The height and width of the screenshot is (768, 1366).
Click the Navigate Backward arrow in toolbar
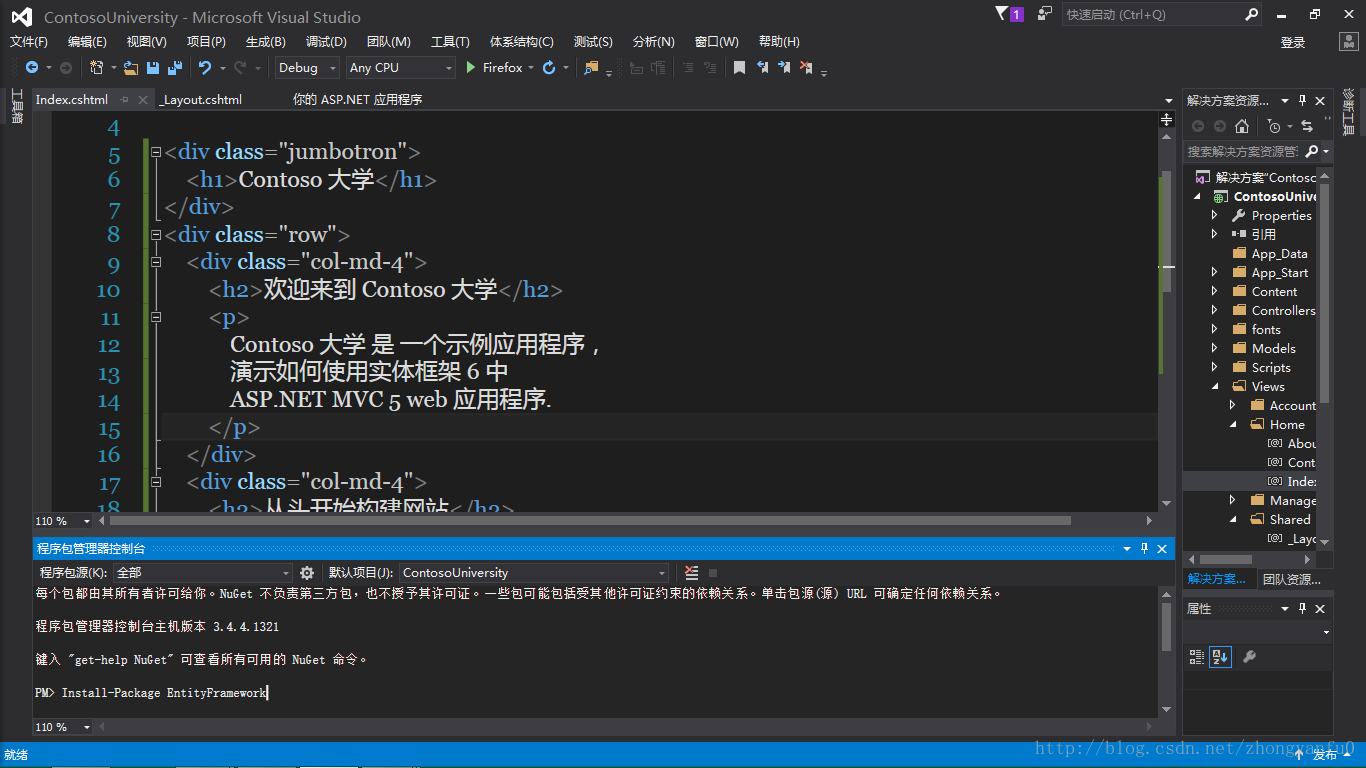(32, 68)
